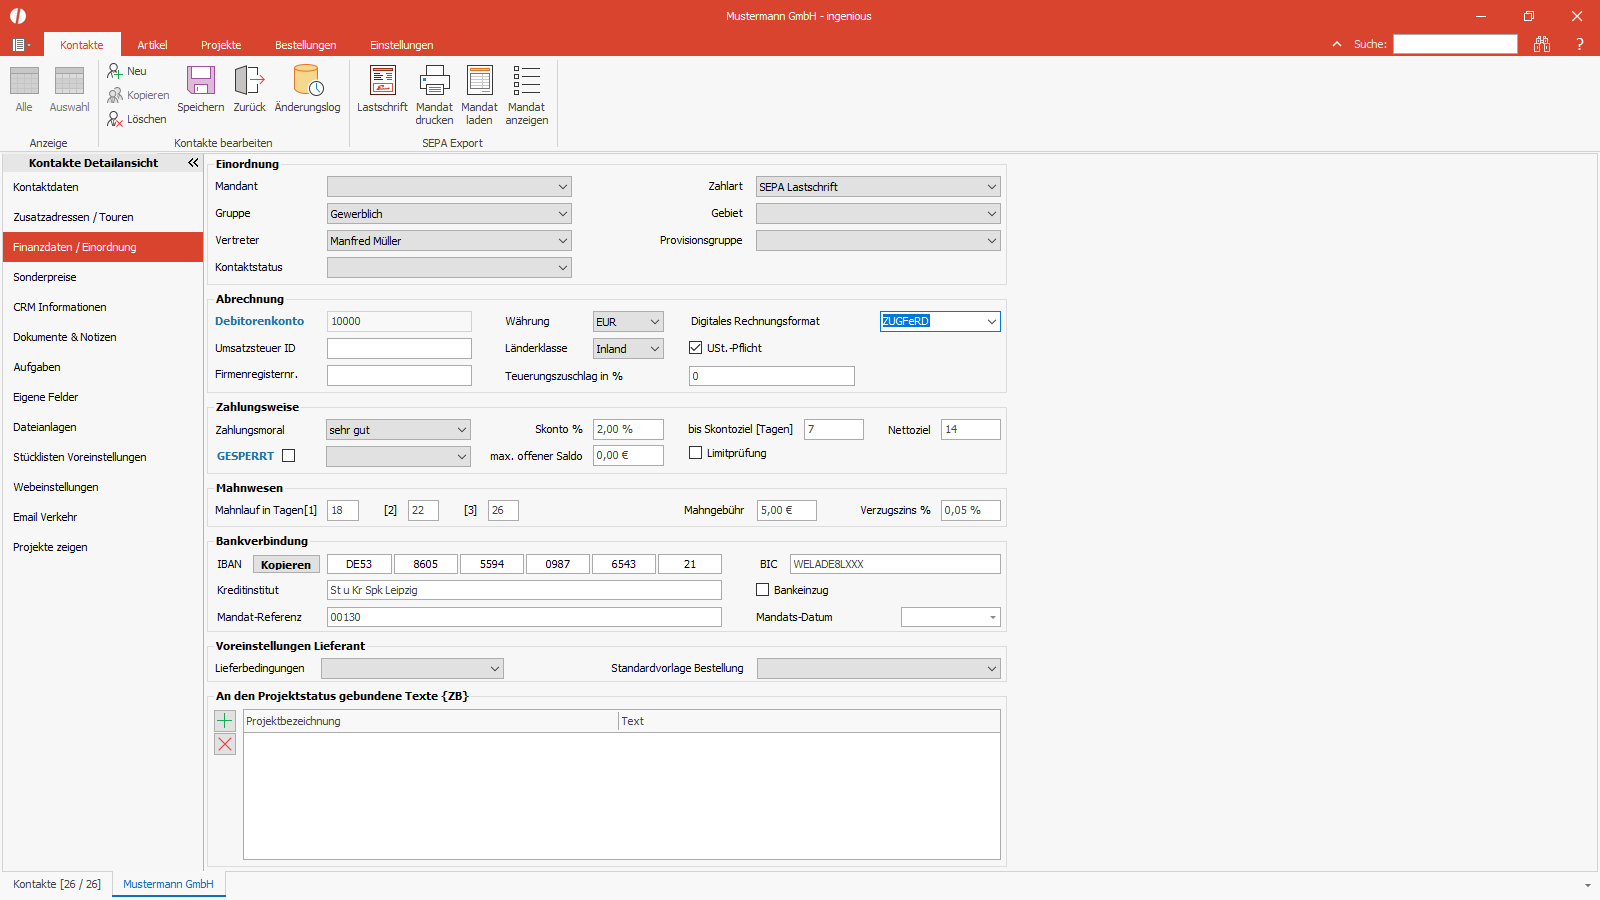Click the Speichern floppy disk icon
1600x900 pixels.
[x=201, y=81]
